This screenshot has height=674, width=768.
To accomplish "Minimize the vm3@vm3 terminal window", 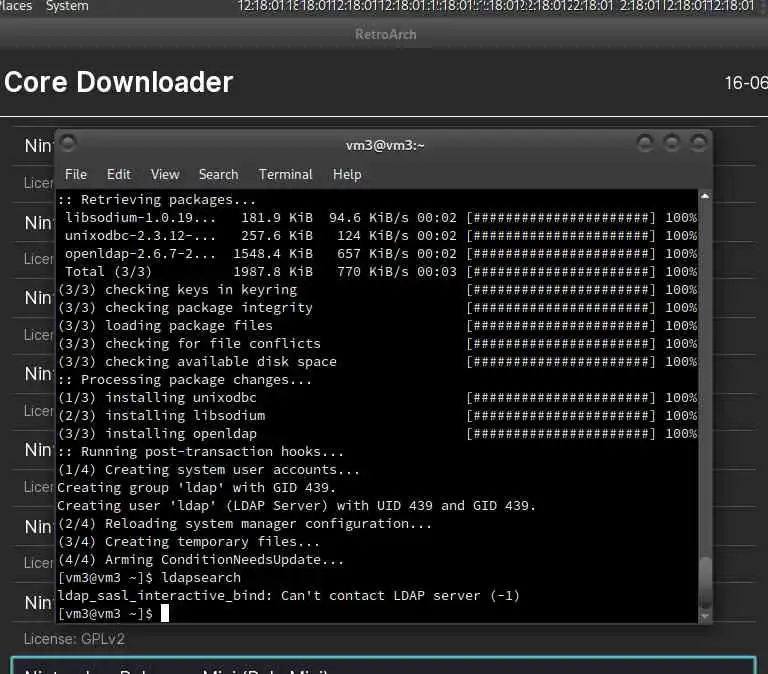I will (645, 143).
